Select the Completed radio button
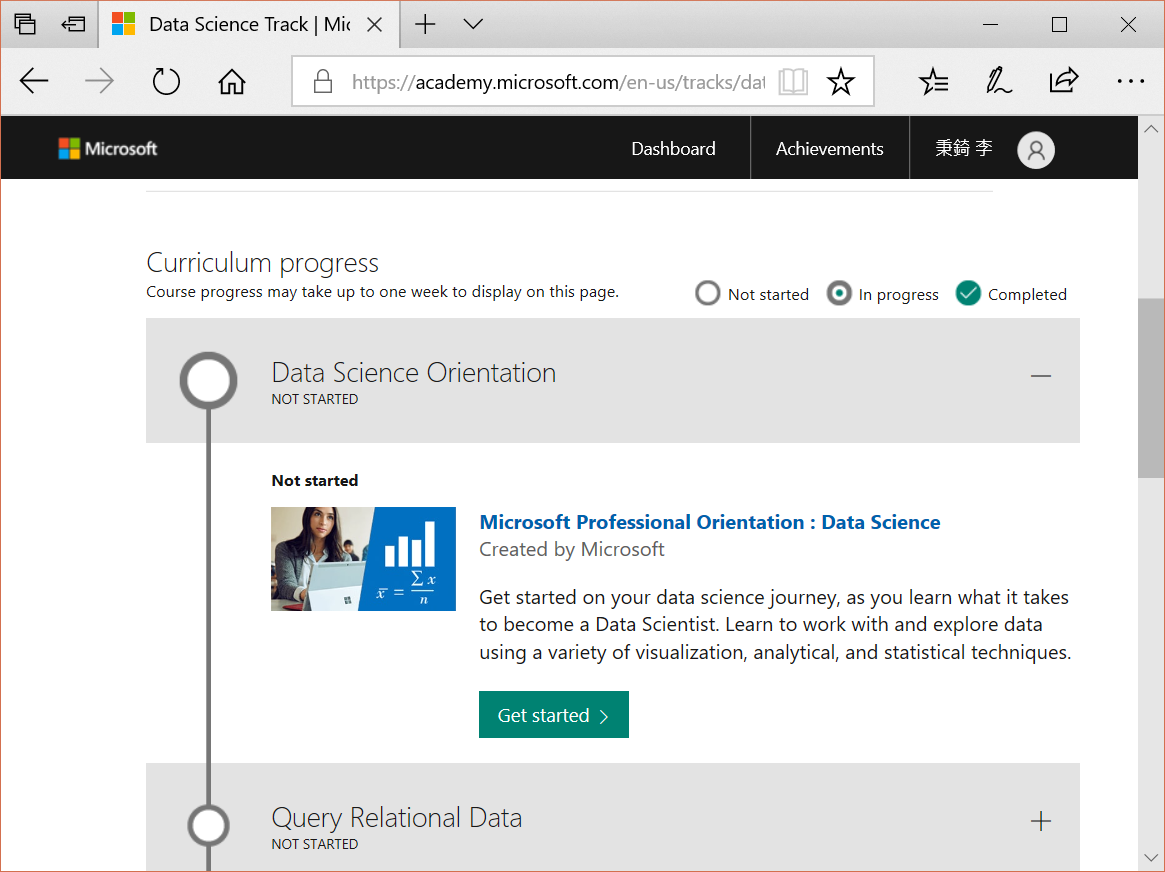This screenshot has height=872, width=1165. [x=967, y=293]
